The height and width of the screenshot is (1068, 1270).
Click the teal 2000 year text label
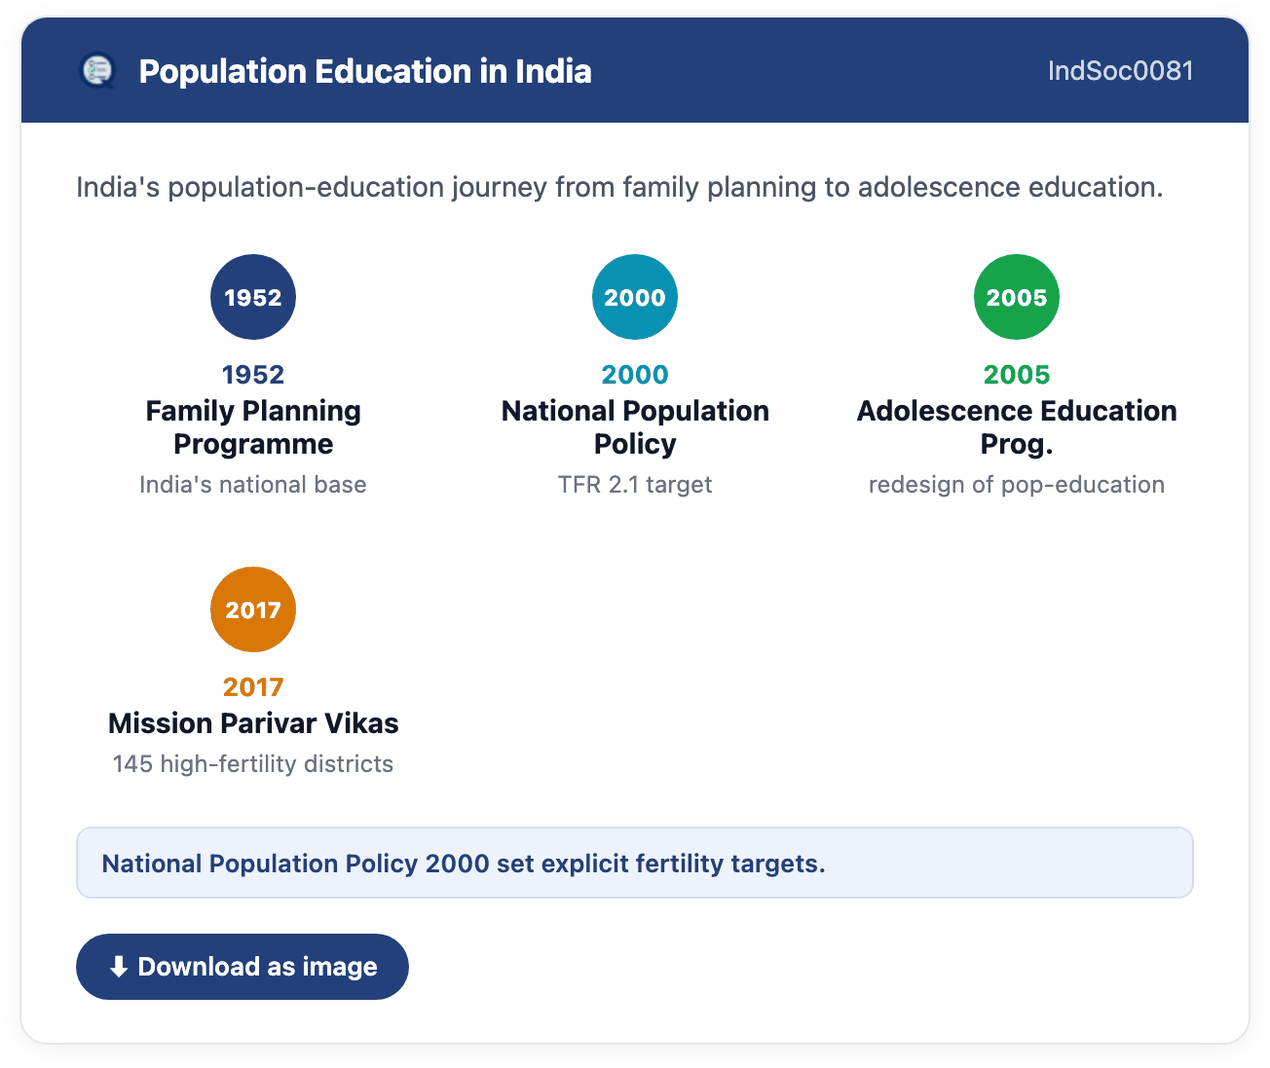pos(635,374)
